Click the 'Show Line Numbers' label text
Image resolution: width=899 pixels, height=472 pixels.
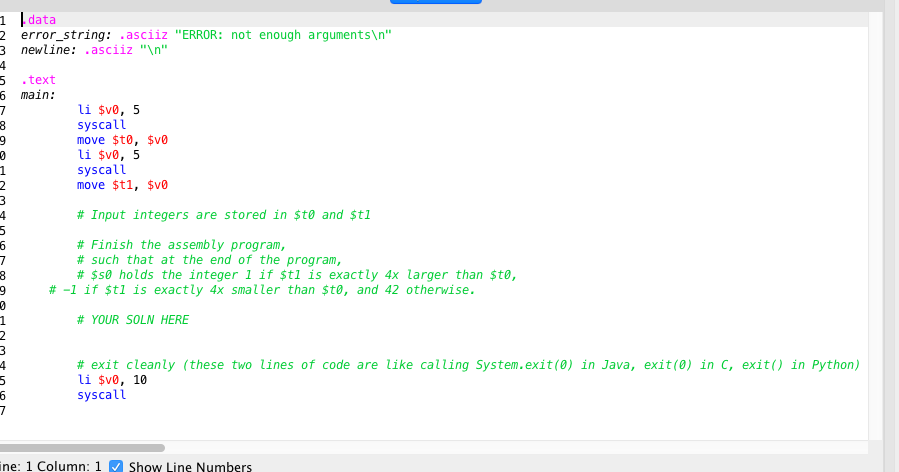[190, 466]
